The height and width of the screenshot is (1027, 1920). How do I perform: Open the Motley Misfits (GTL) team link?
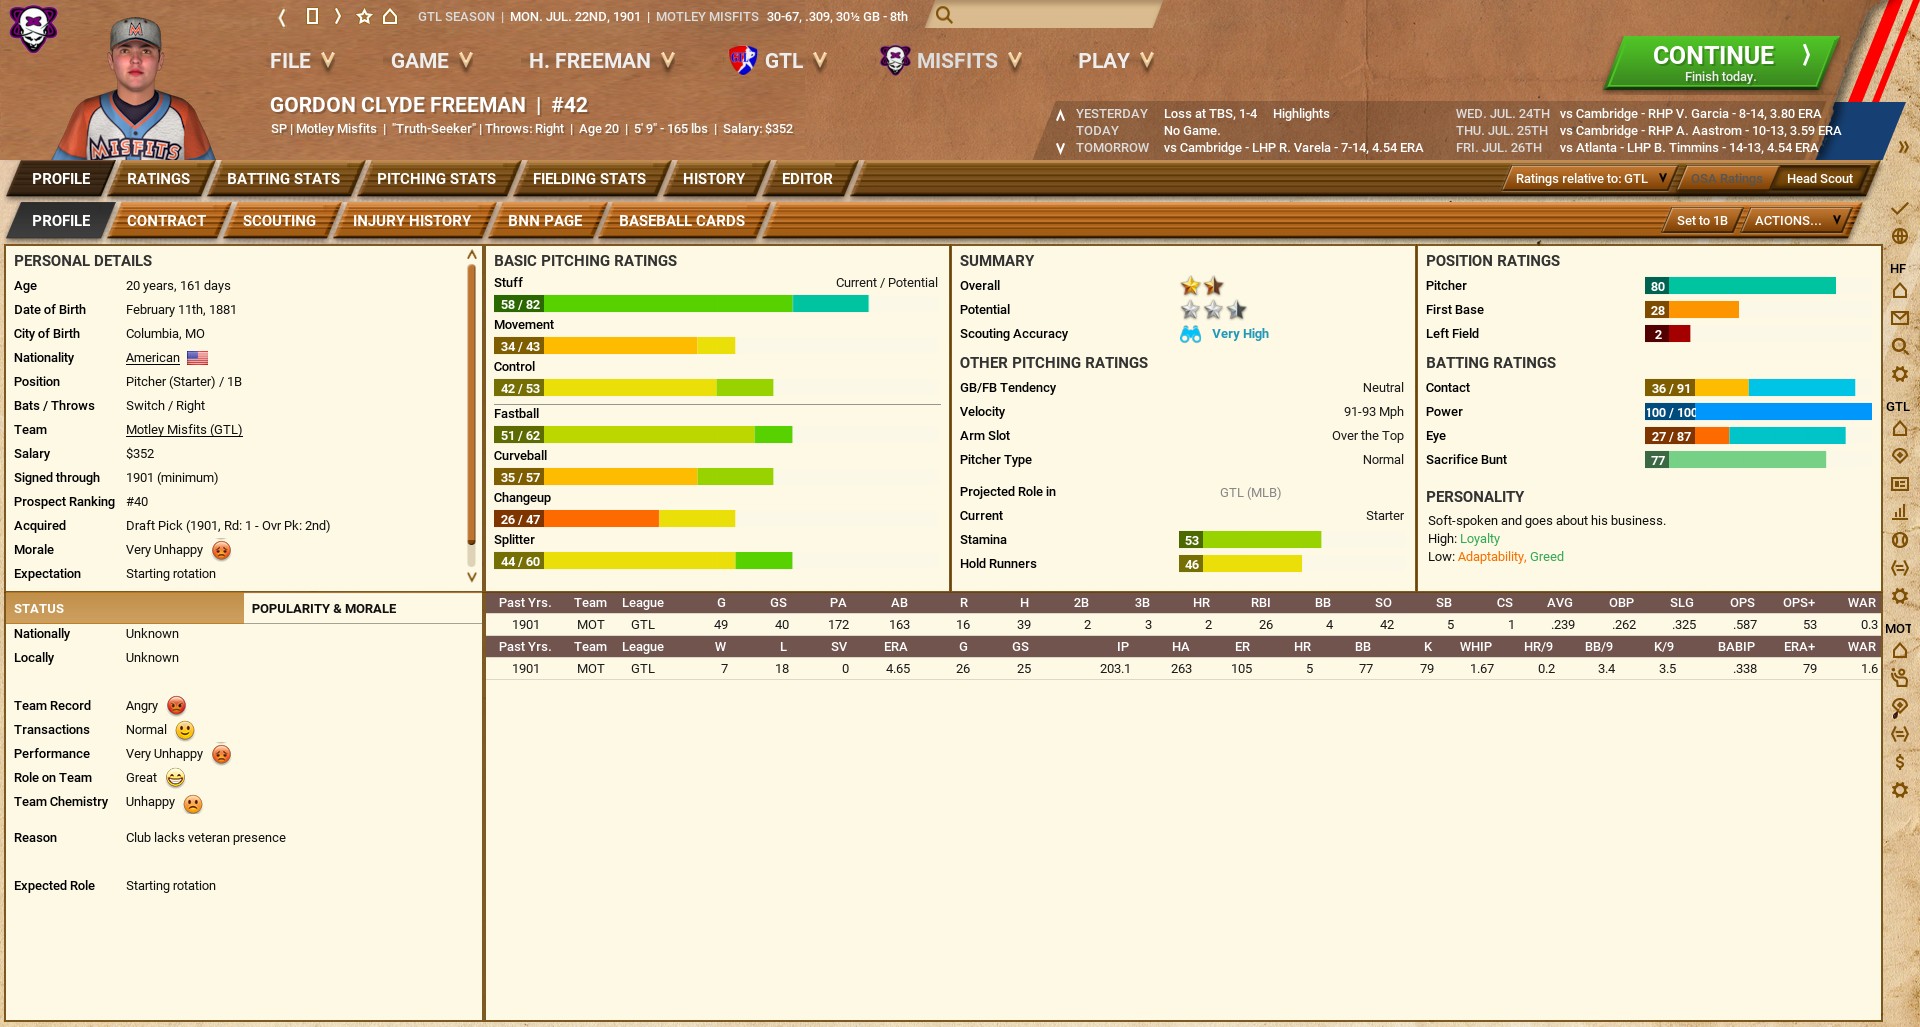pyautogui.click(x=184, y=430)
